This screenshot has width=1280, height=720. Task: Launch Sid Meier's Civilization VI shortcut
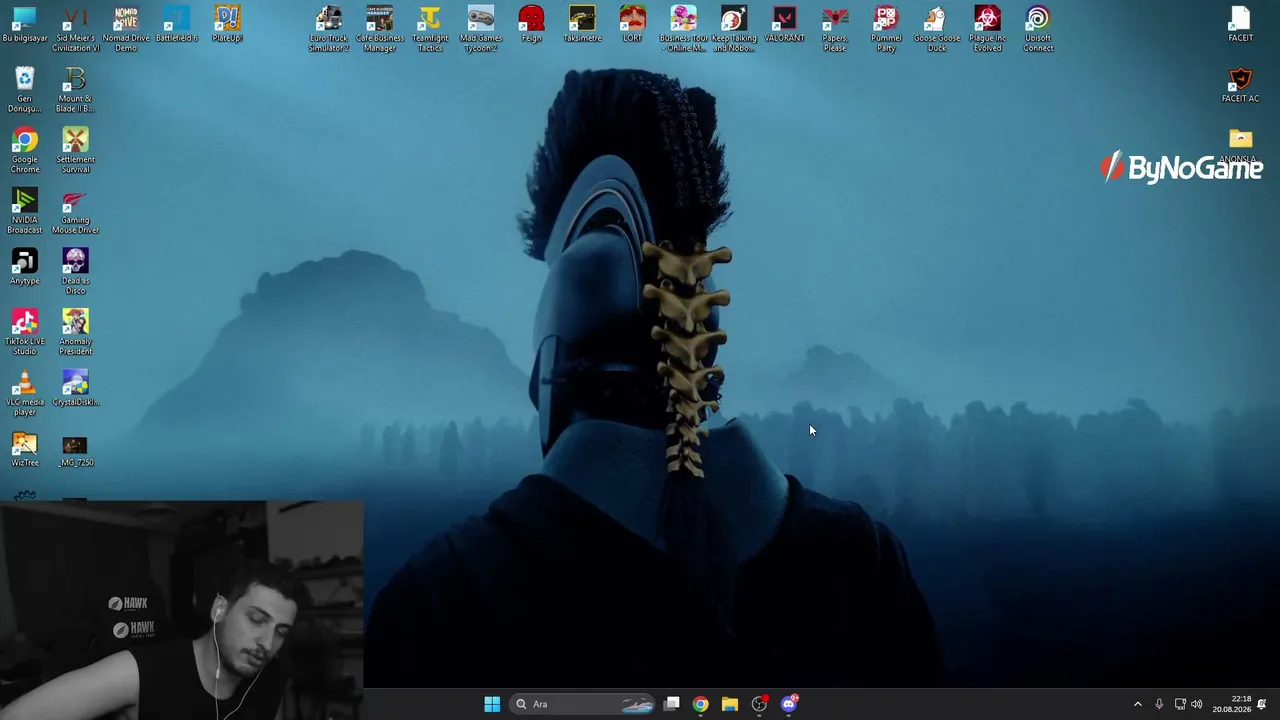(x=75, y=29)
